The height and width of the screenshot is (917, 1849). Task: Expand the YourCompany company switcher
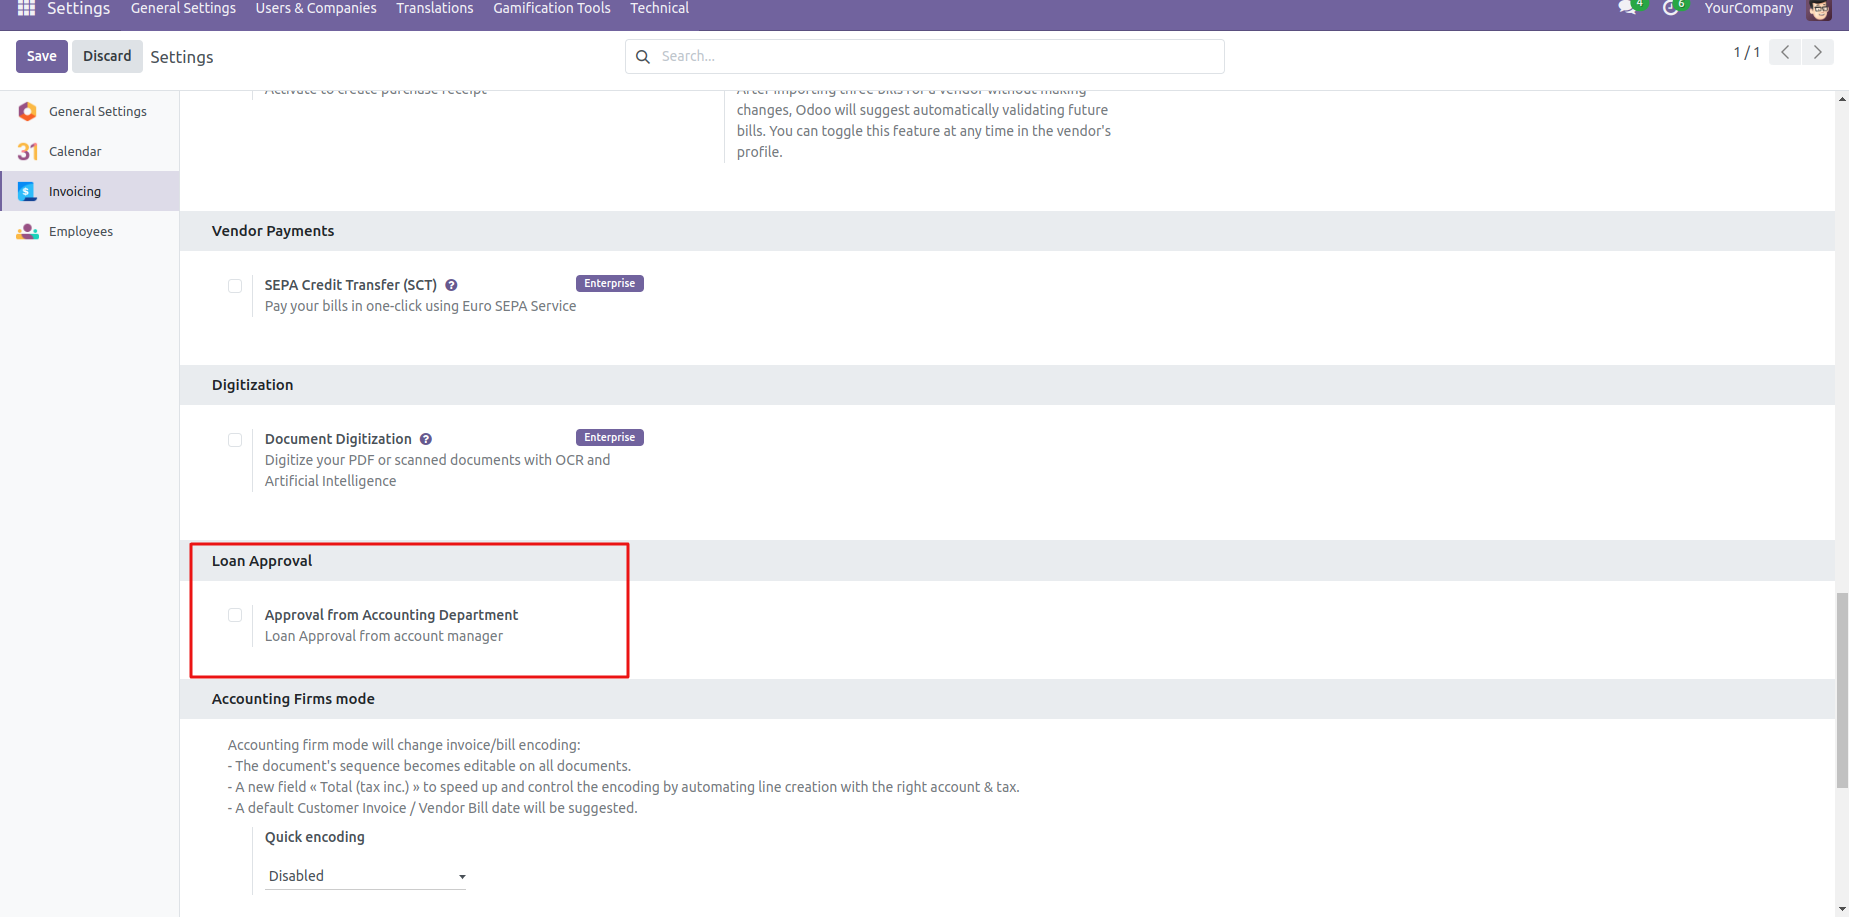coord(1748,9)
